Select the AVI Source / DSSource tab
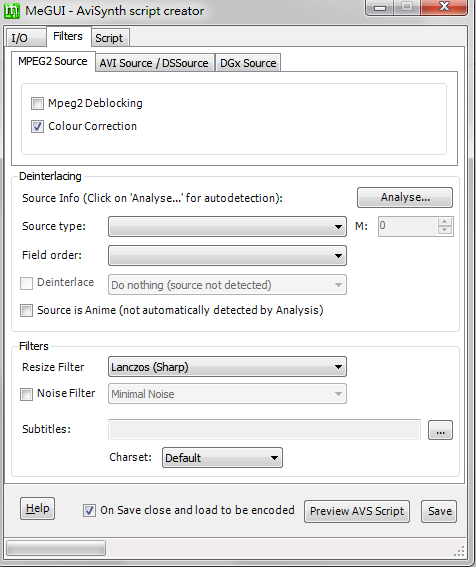This screenshot has width=476, height=567. pyautogui.click(x=154, y=63)
